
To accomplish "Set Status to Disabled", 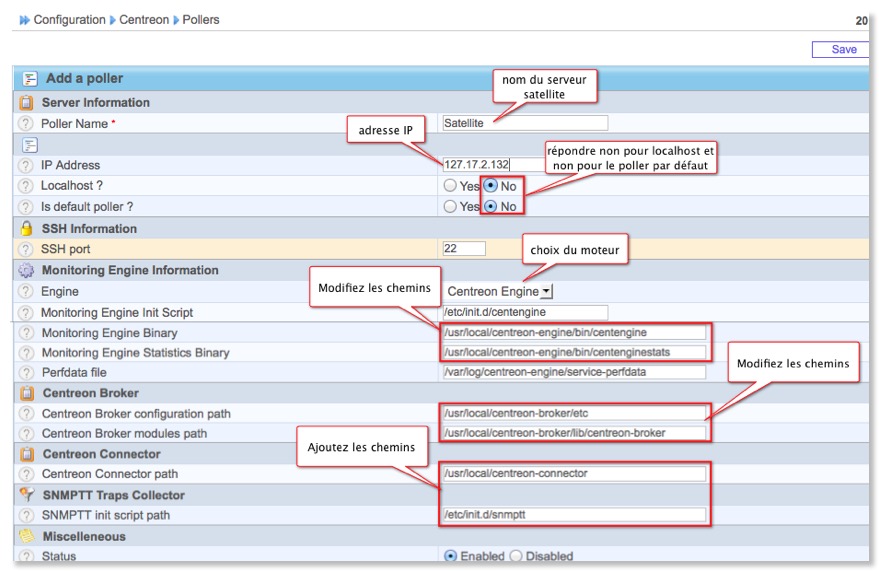I will [516, 556].
